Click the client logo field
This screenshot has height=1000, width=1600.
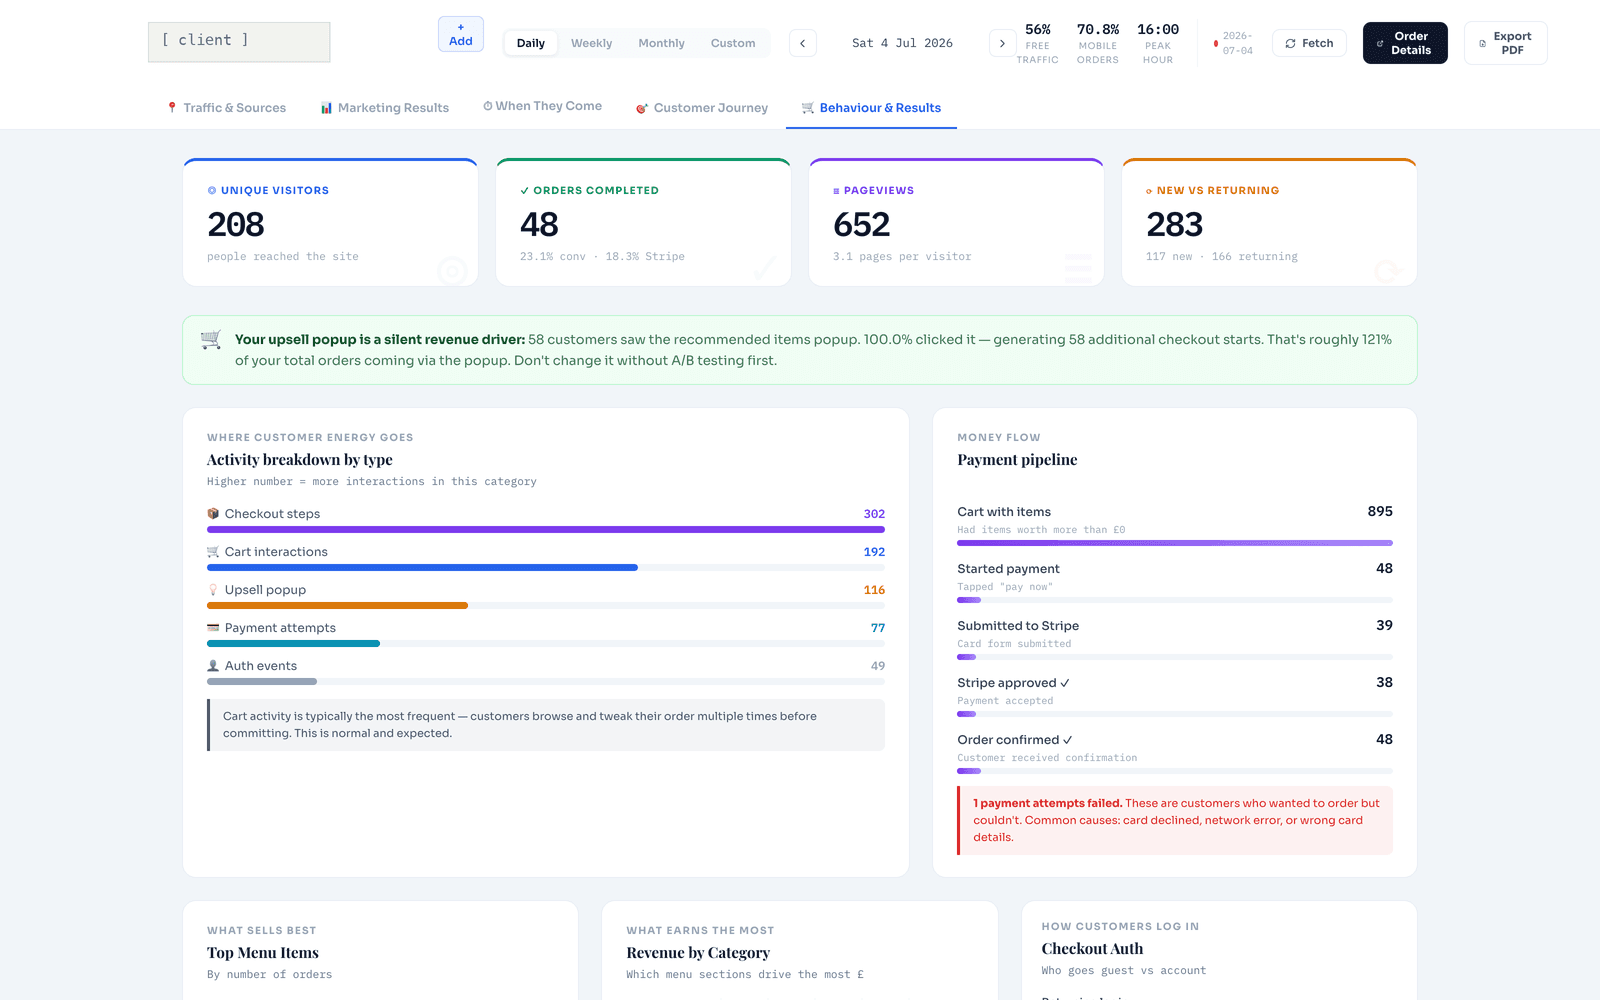tap(239, 42)
